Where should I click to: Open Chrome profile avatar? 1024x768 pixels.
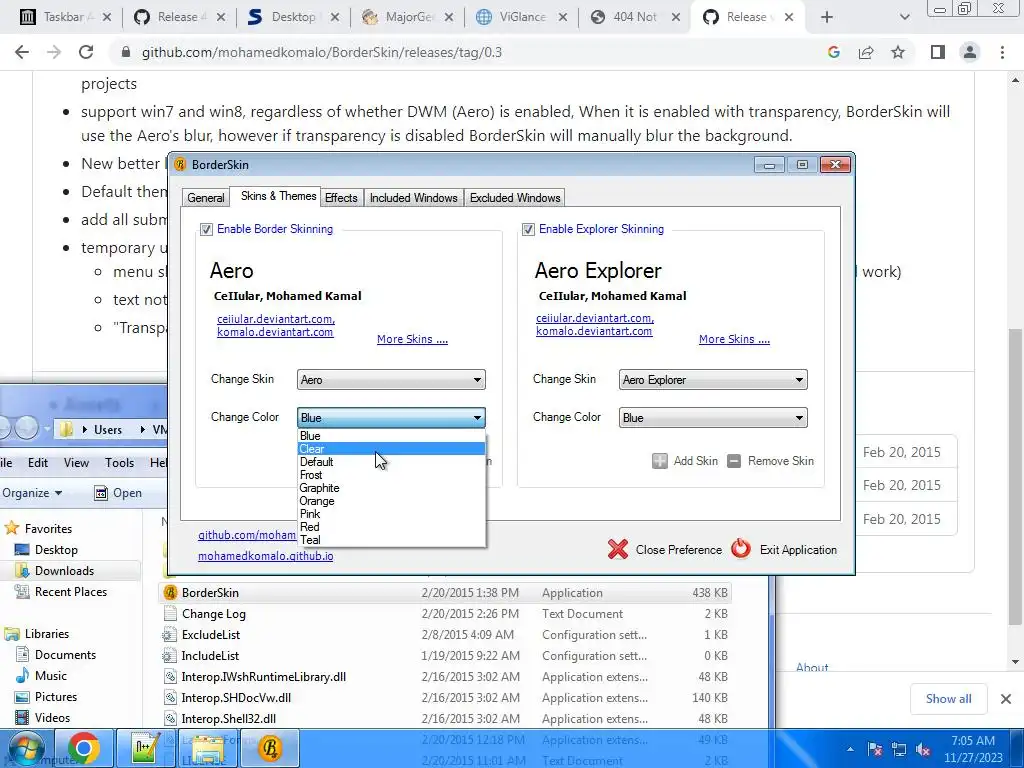tap(970, 52)
